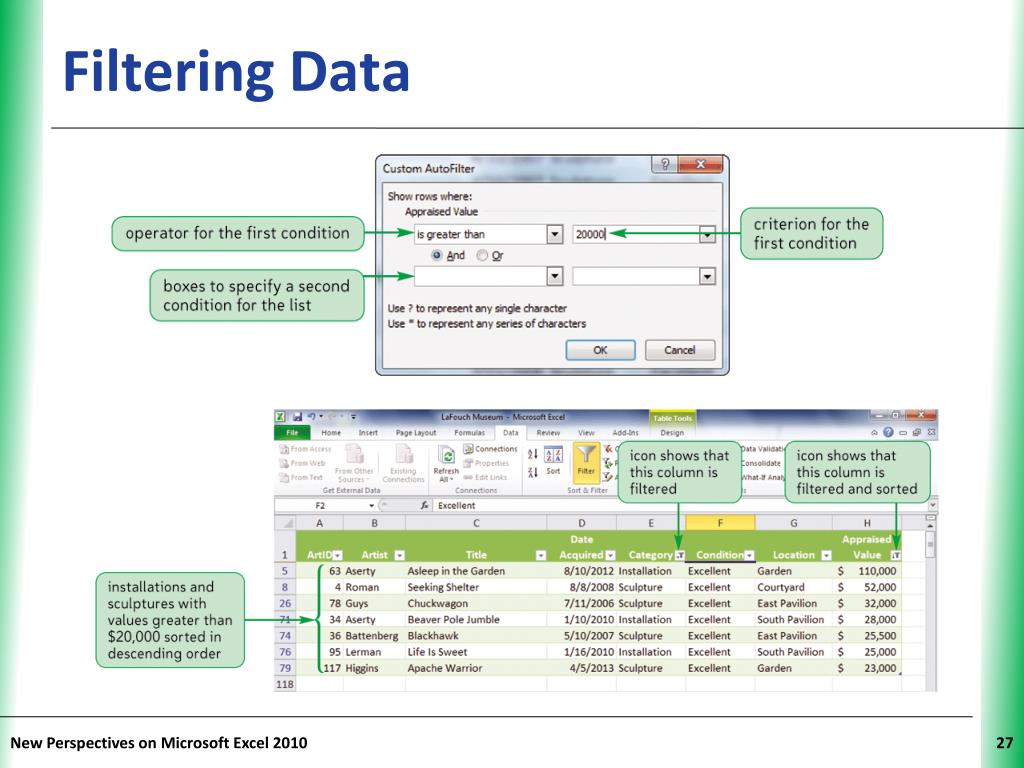This screenshot has height=768, width=1024.
Task: Select the And radio button
Action: pyautogui.click(x=437, y=256)
